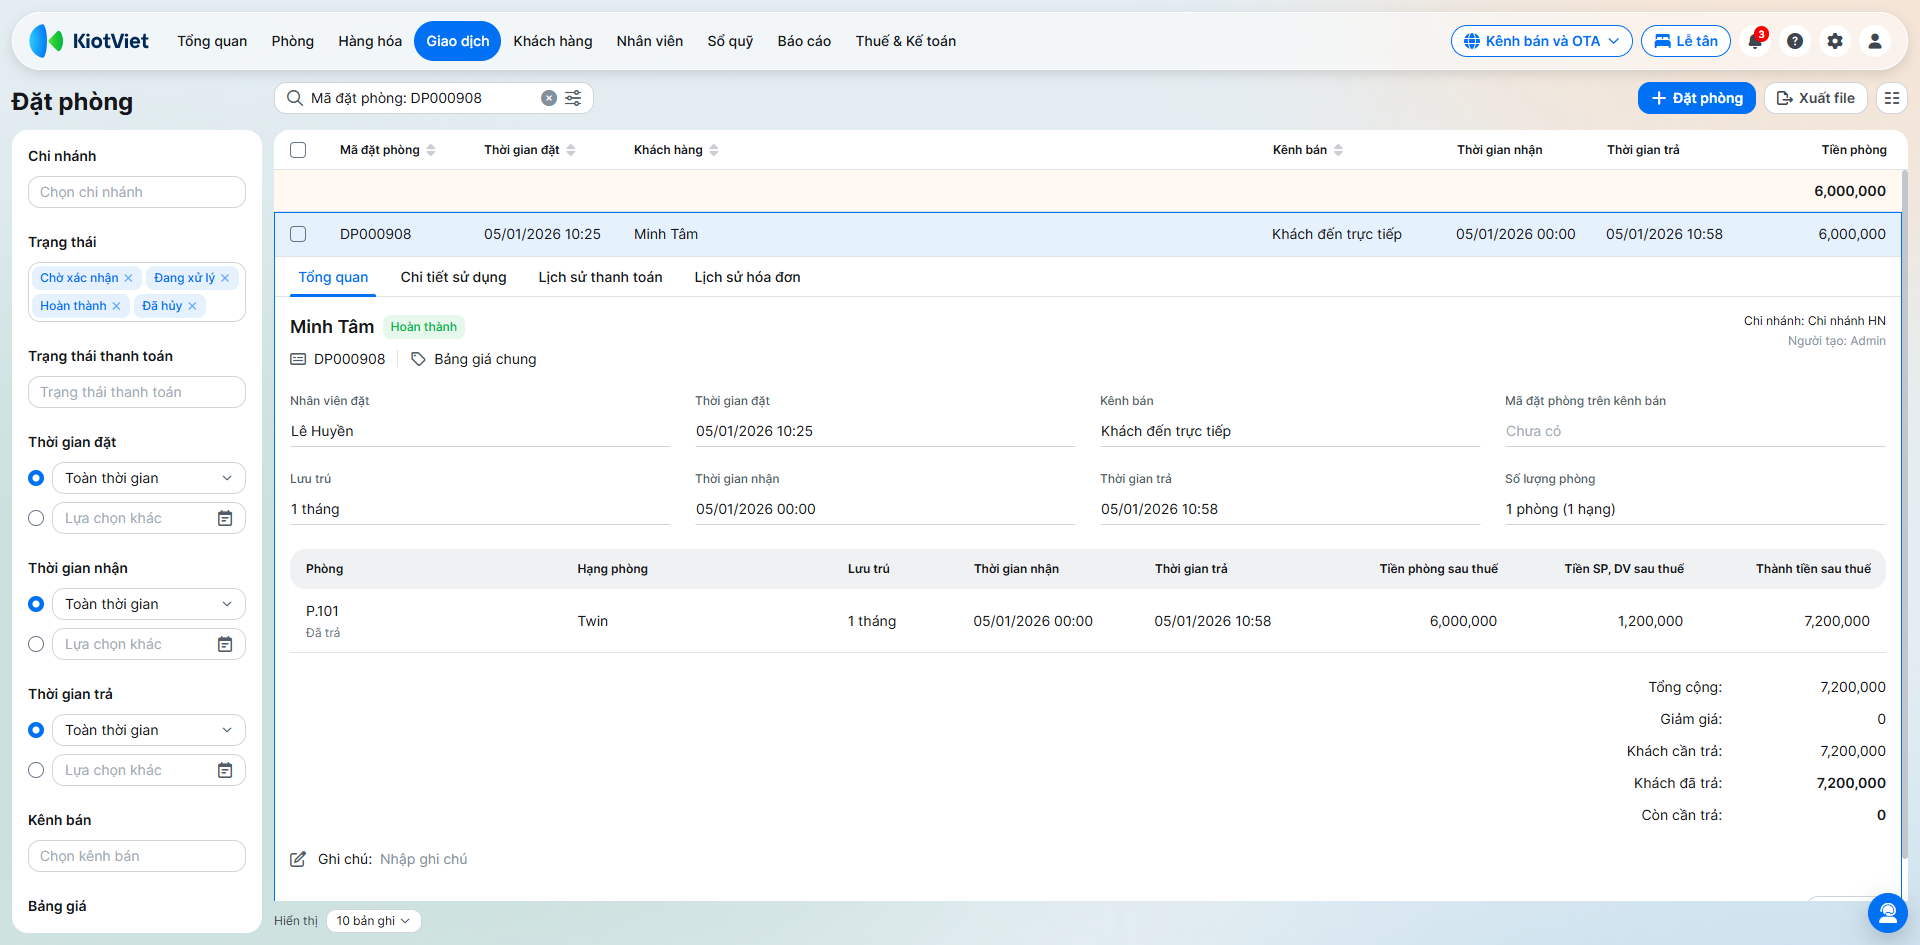Switch to Lịch sử thanh toán tab

pos(601,277)
